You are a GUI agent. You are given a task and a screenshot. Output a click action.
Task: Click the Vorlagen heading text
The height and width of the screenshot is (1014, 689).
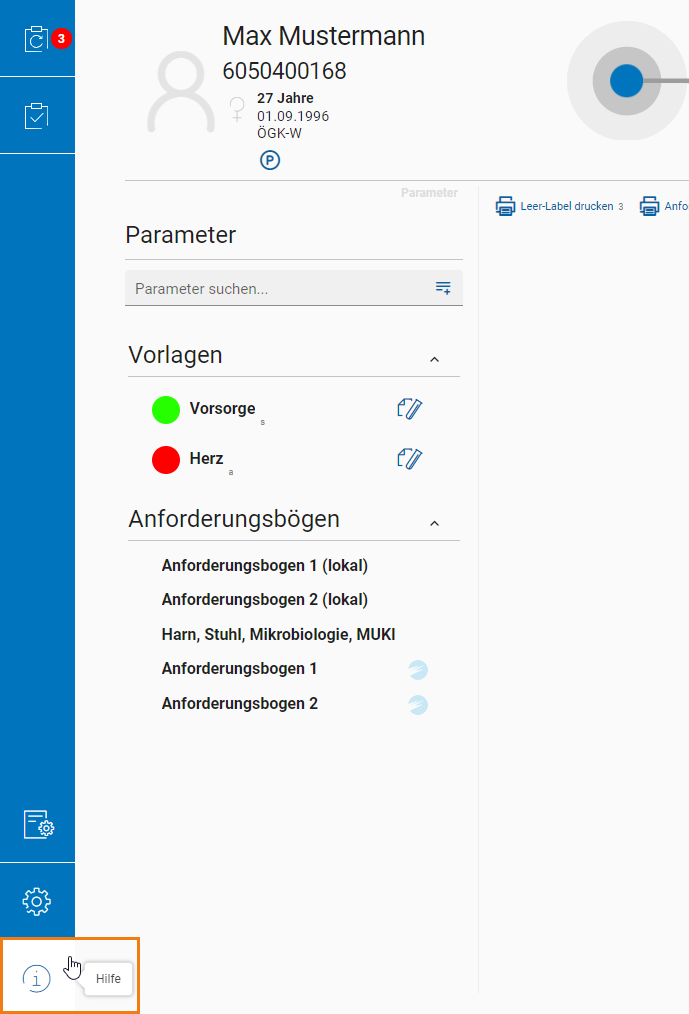point(175,355)
